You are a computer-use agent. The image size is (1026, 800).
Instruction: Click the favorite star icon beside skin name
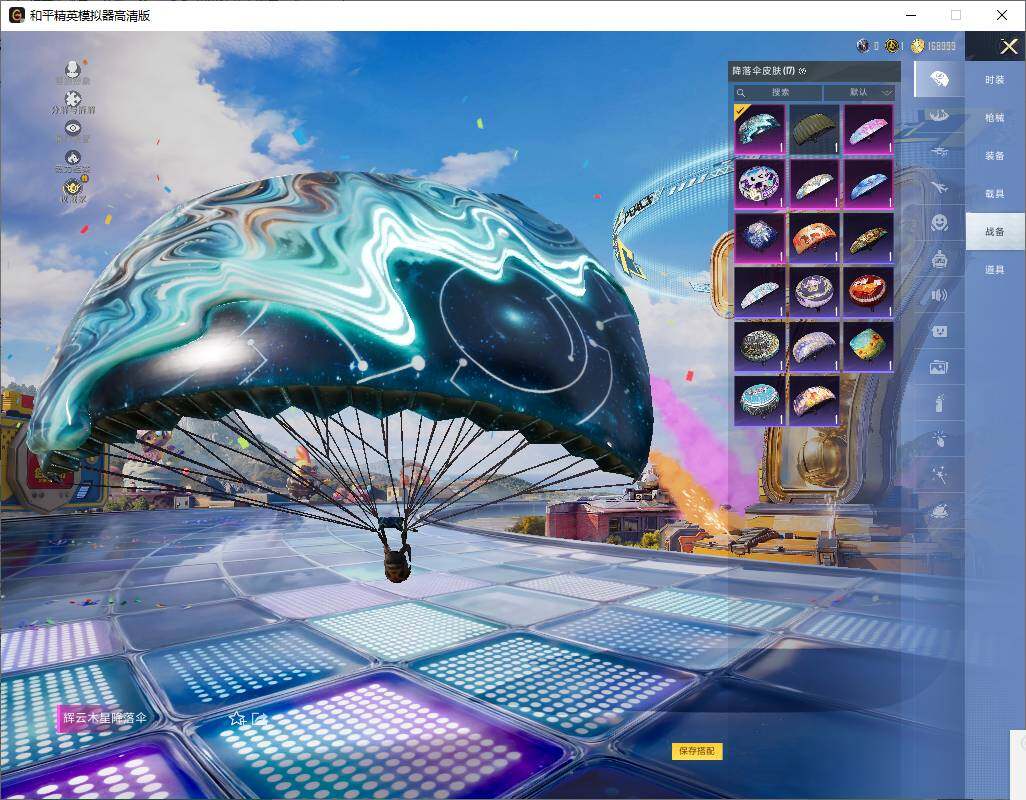point(236,719)
